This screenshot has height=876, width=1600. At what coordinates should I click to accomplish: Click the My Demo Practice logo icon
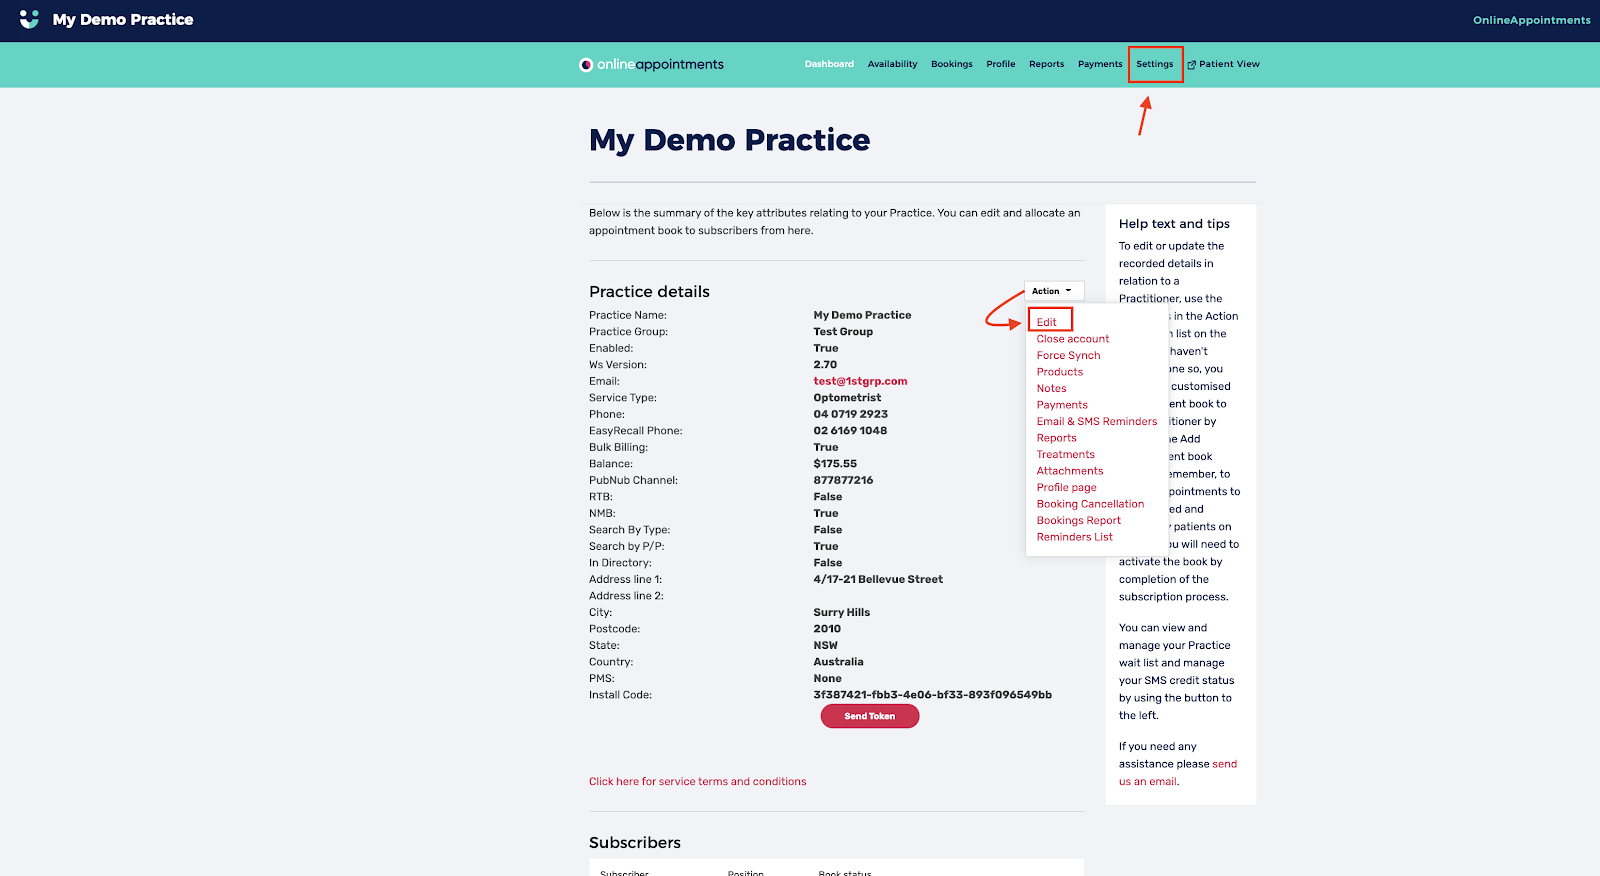coord(29,19)
